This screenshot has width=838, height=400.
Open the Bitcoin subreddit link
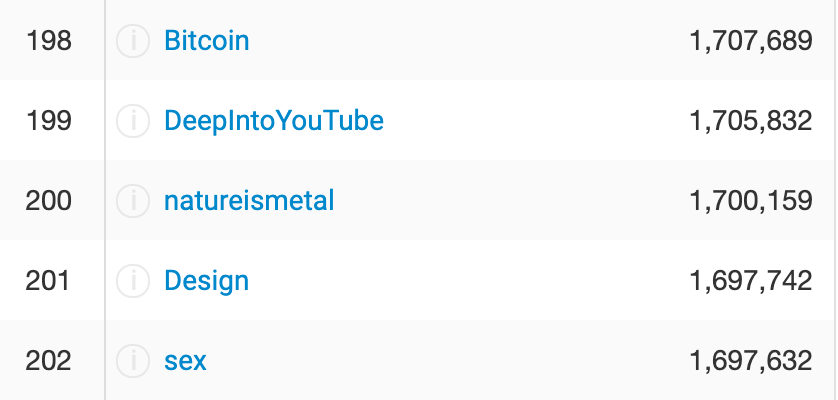[x=206, y=41]
